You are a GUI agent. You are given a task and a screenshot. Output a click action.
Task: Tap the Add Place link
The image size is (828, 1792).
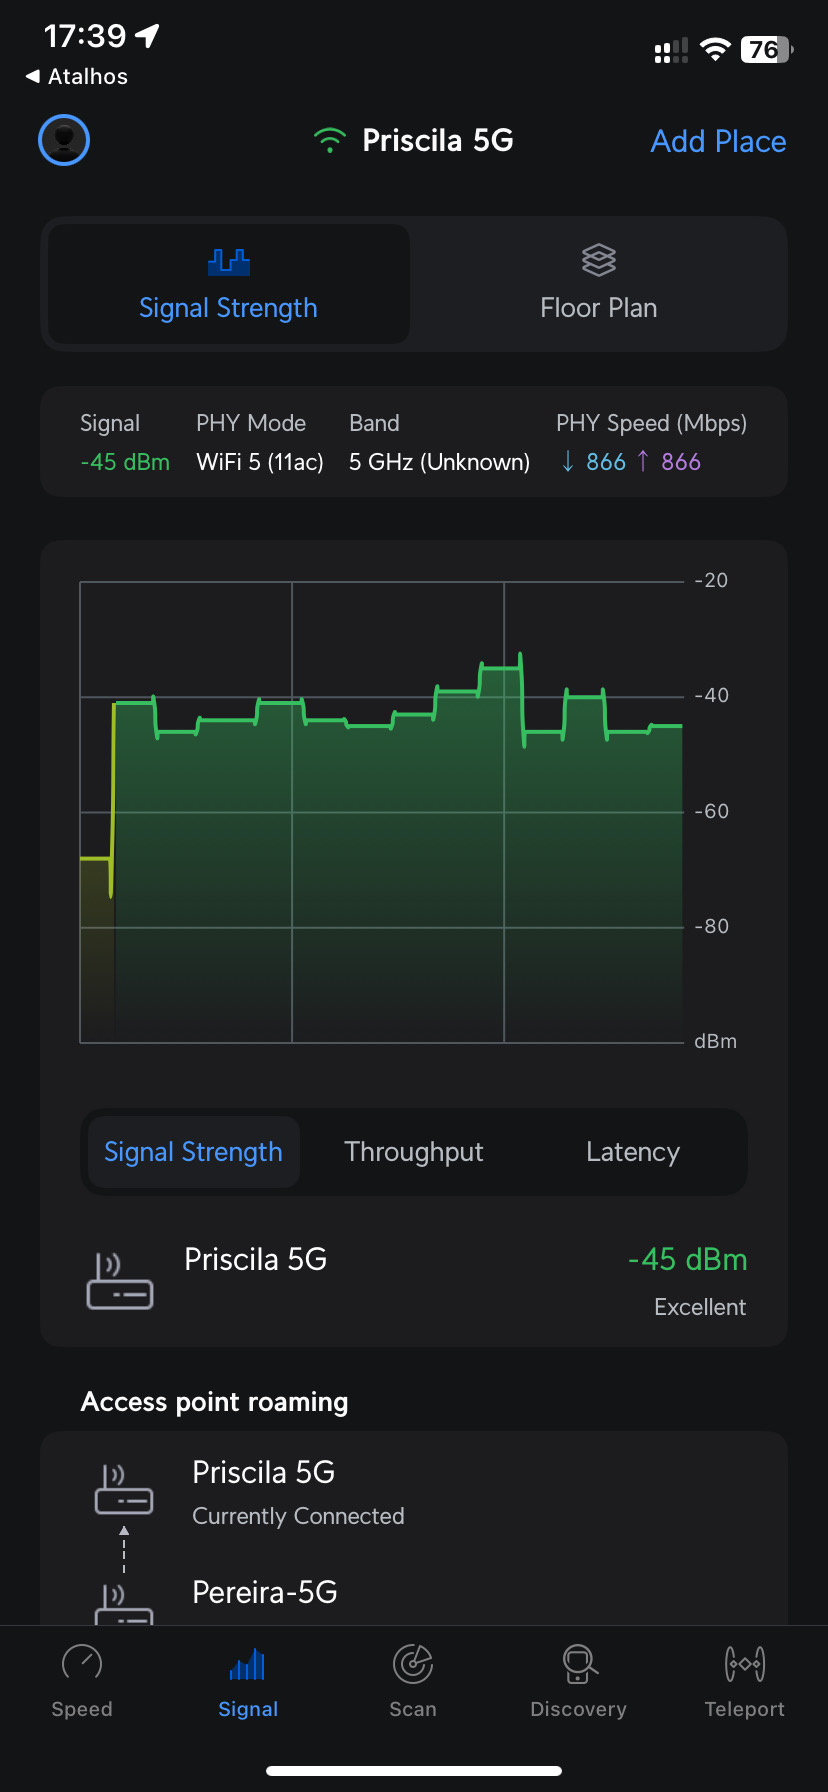point(718,141)
